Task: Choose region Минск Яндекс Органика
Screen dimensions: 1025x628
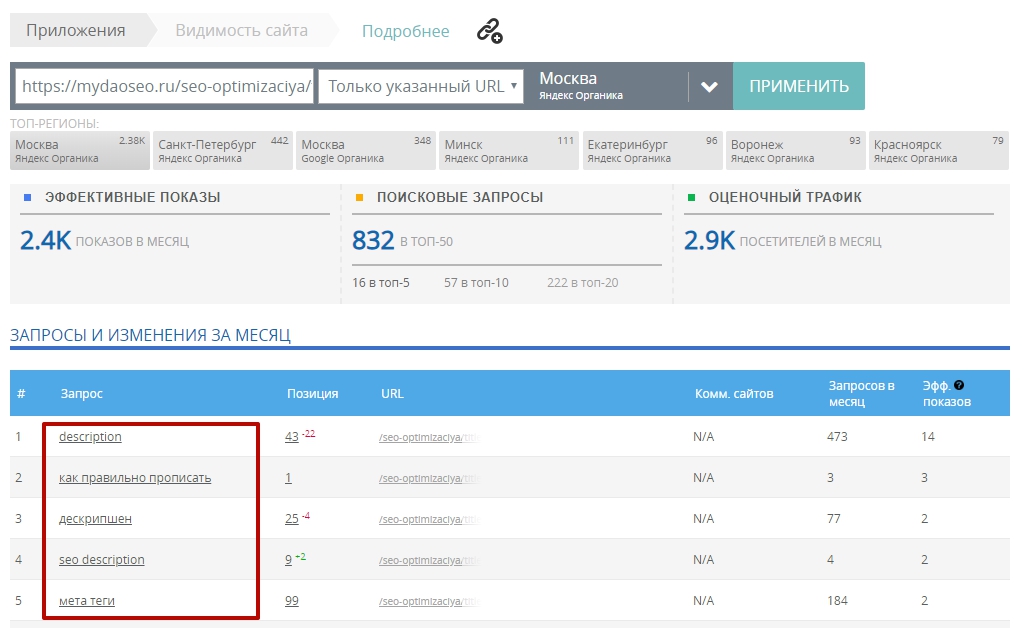Action: pyautogui.click(x=509, y=151)
